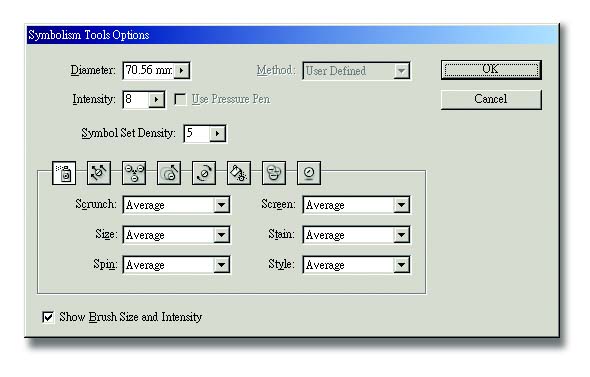Viewport: 590px width, 377px height.
Task: Click the Cancel button
Action: point(491,99)
